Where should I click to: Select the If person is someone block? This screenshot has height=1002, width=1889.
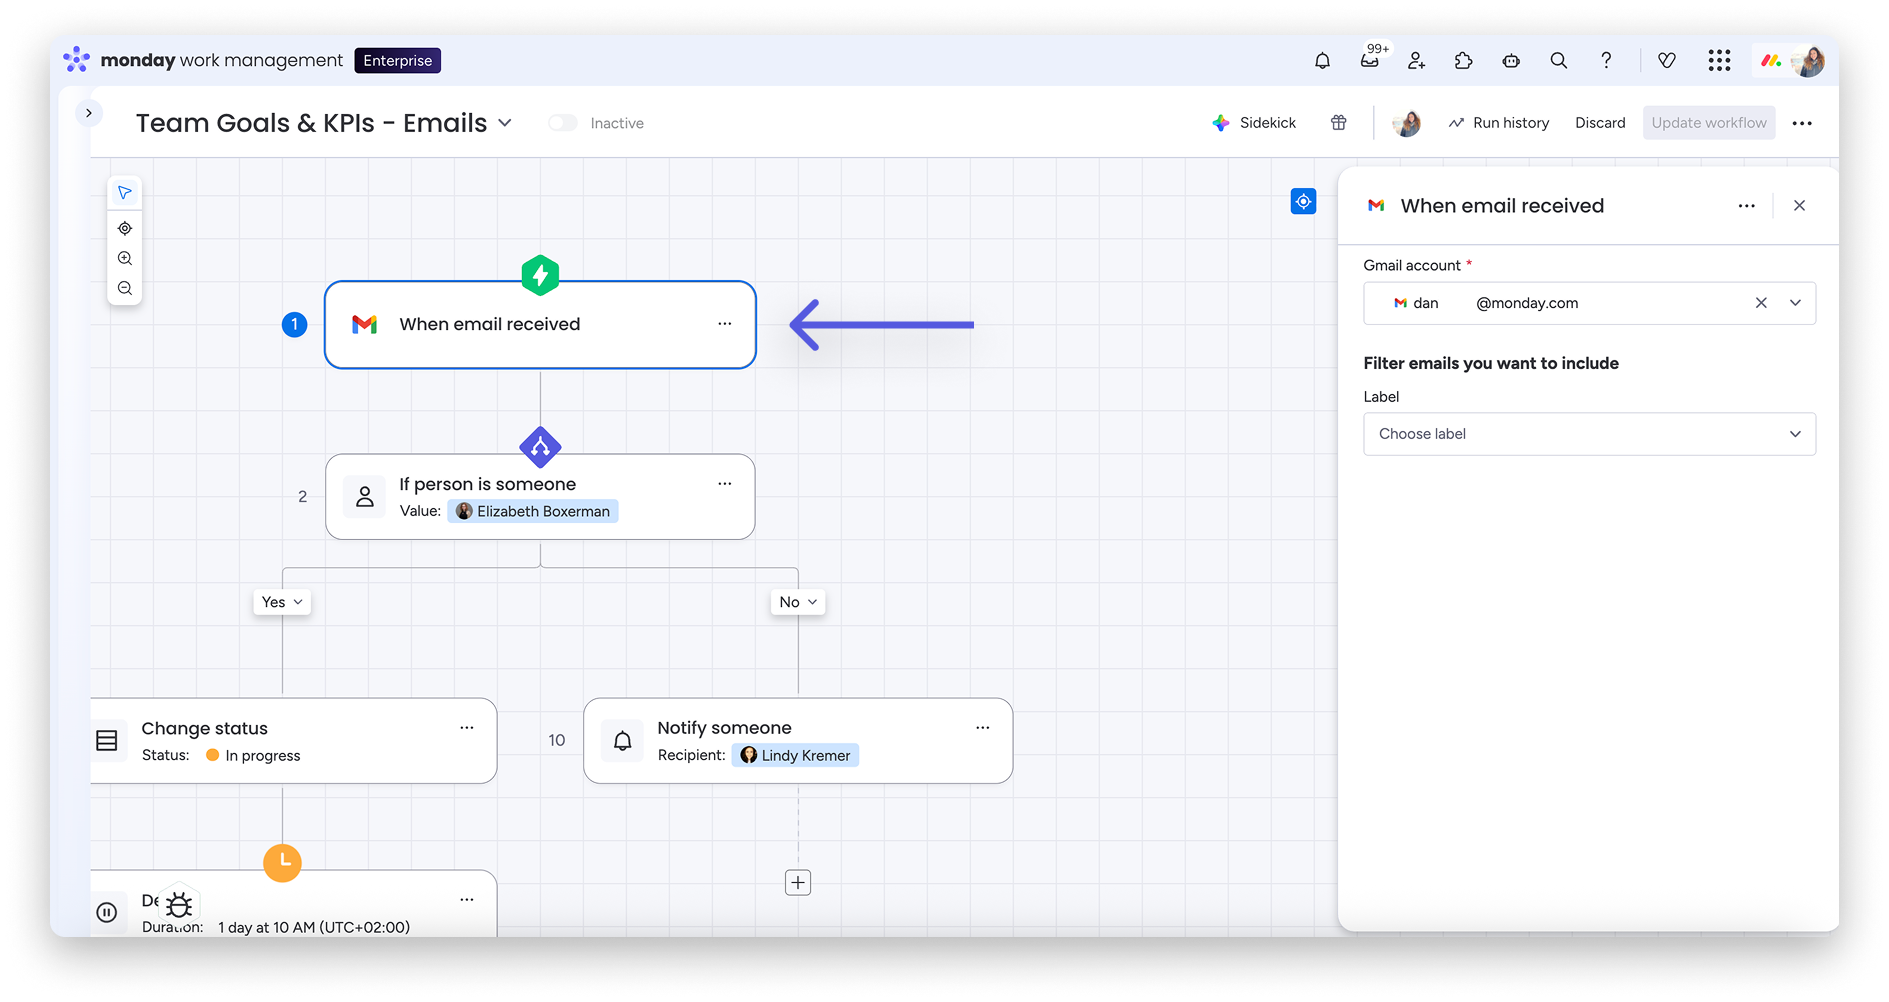click(540, 497)
